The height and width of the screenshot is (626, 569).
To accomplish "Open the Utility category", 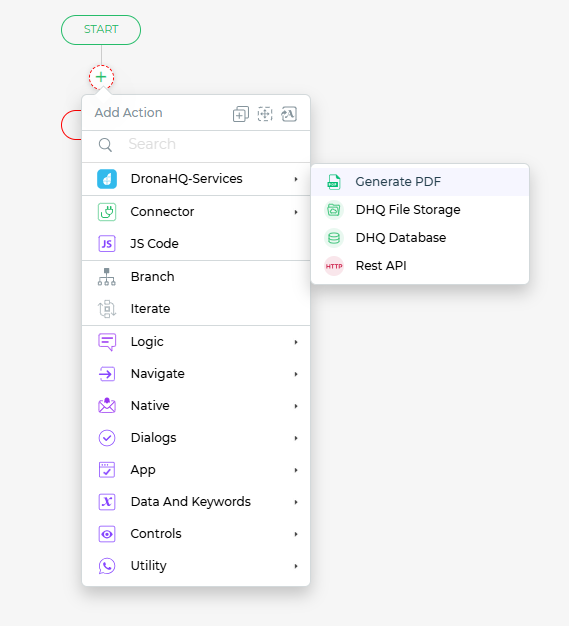I will tap(196, 566).
